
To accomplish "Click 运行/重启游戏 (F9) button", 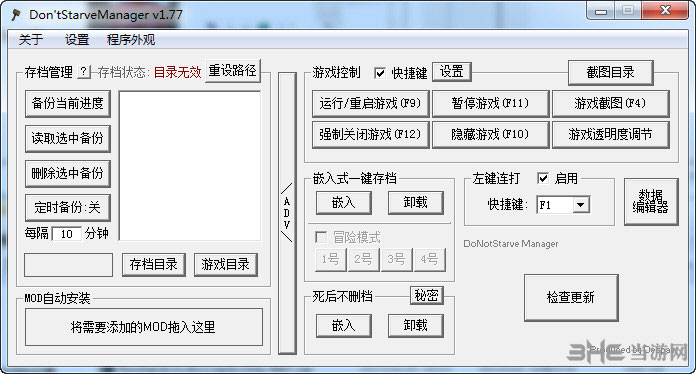I will click(x=371, y=104).
